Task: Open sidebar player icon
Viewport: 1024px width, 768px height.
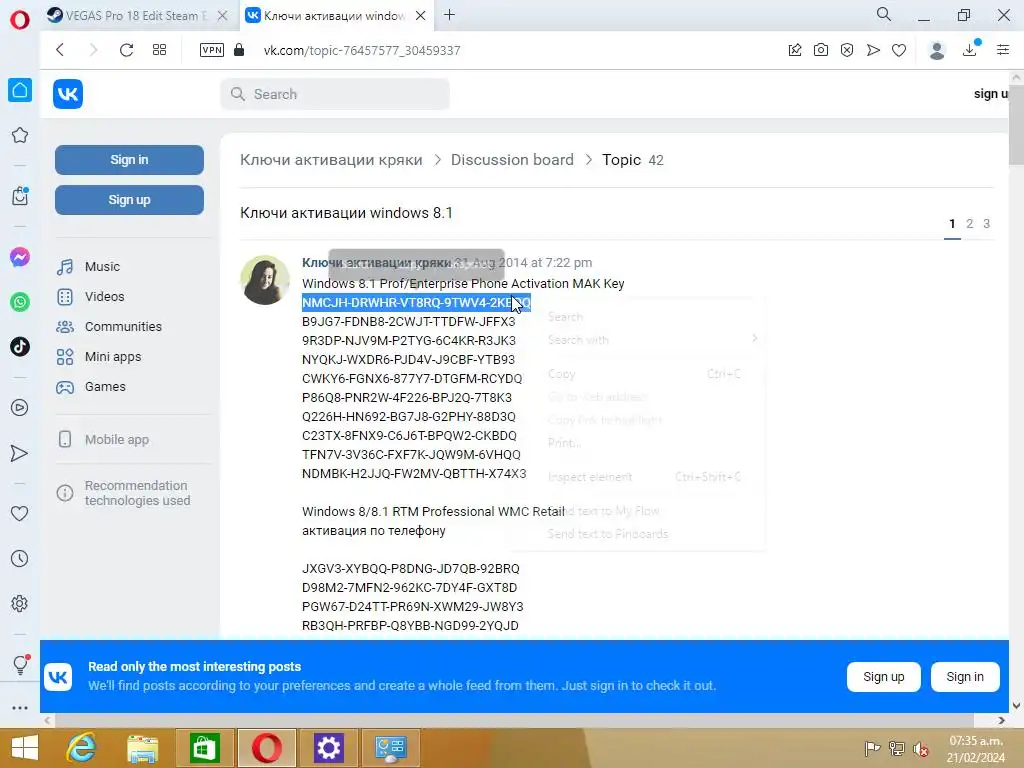Action: [20, 408]
